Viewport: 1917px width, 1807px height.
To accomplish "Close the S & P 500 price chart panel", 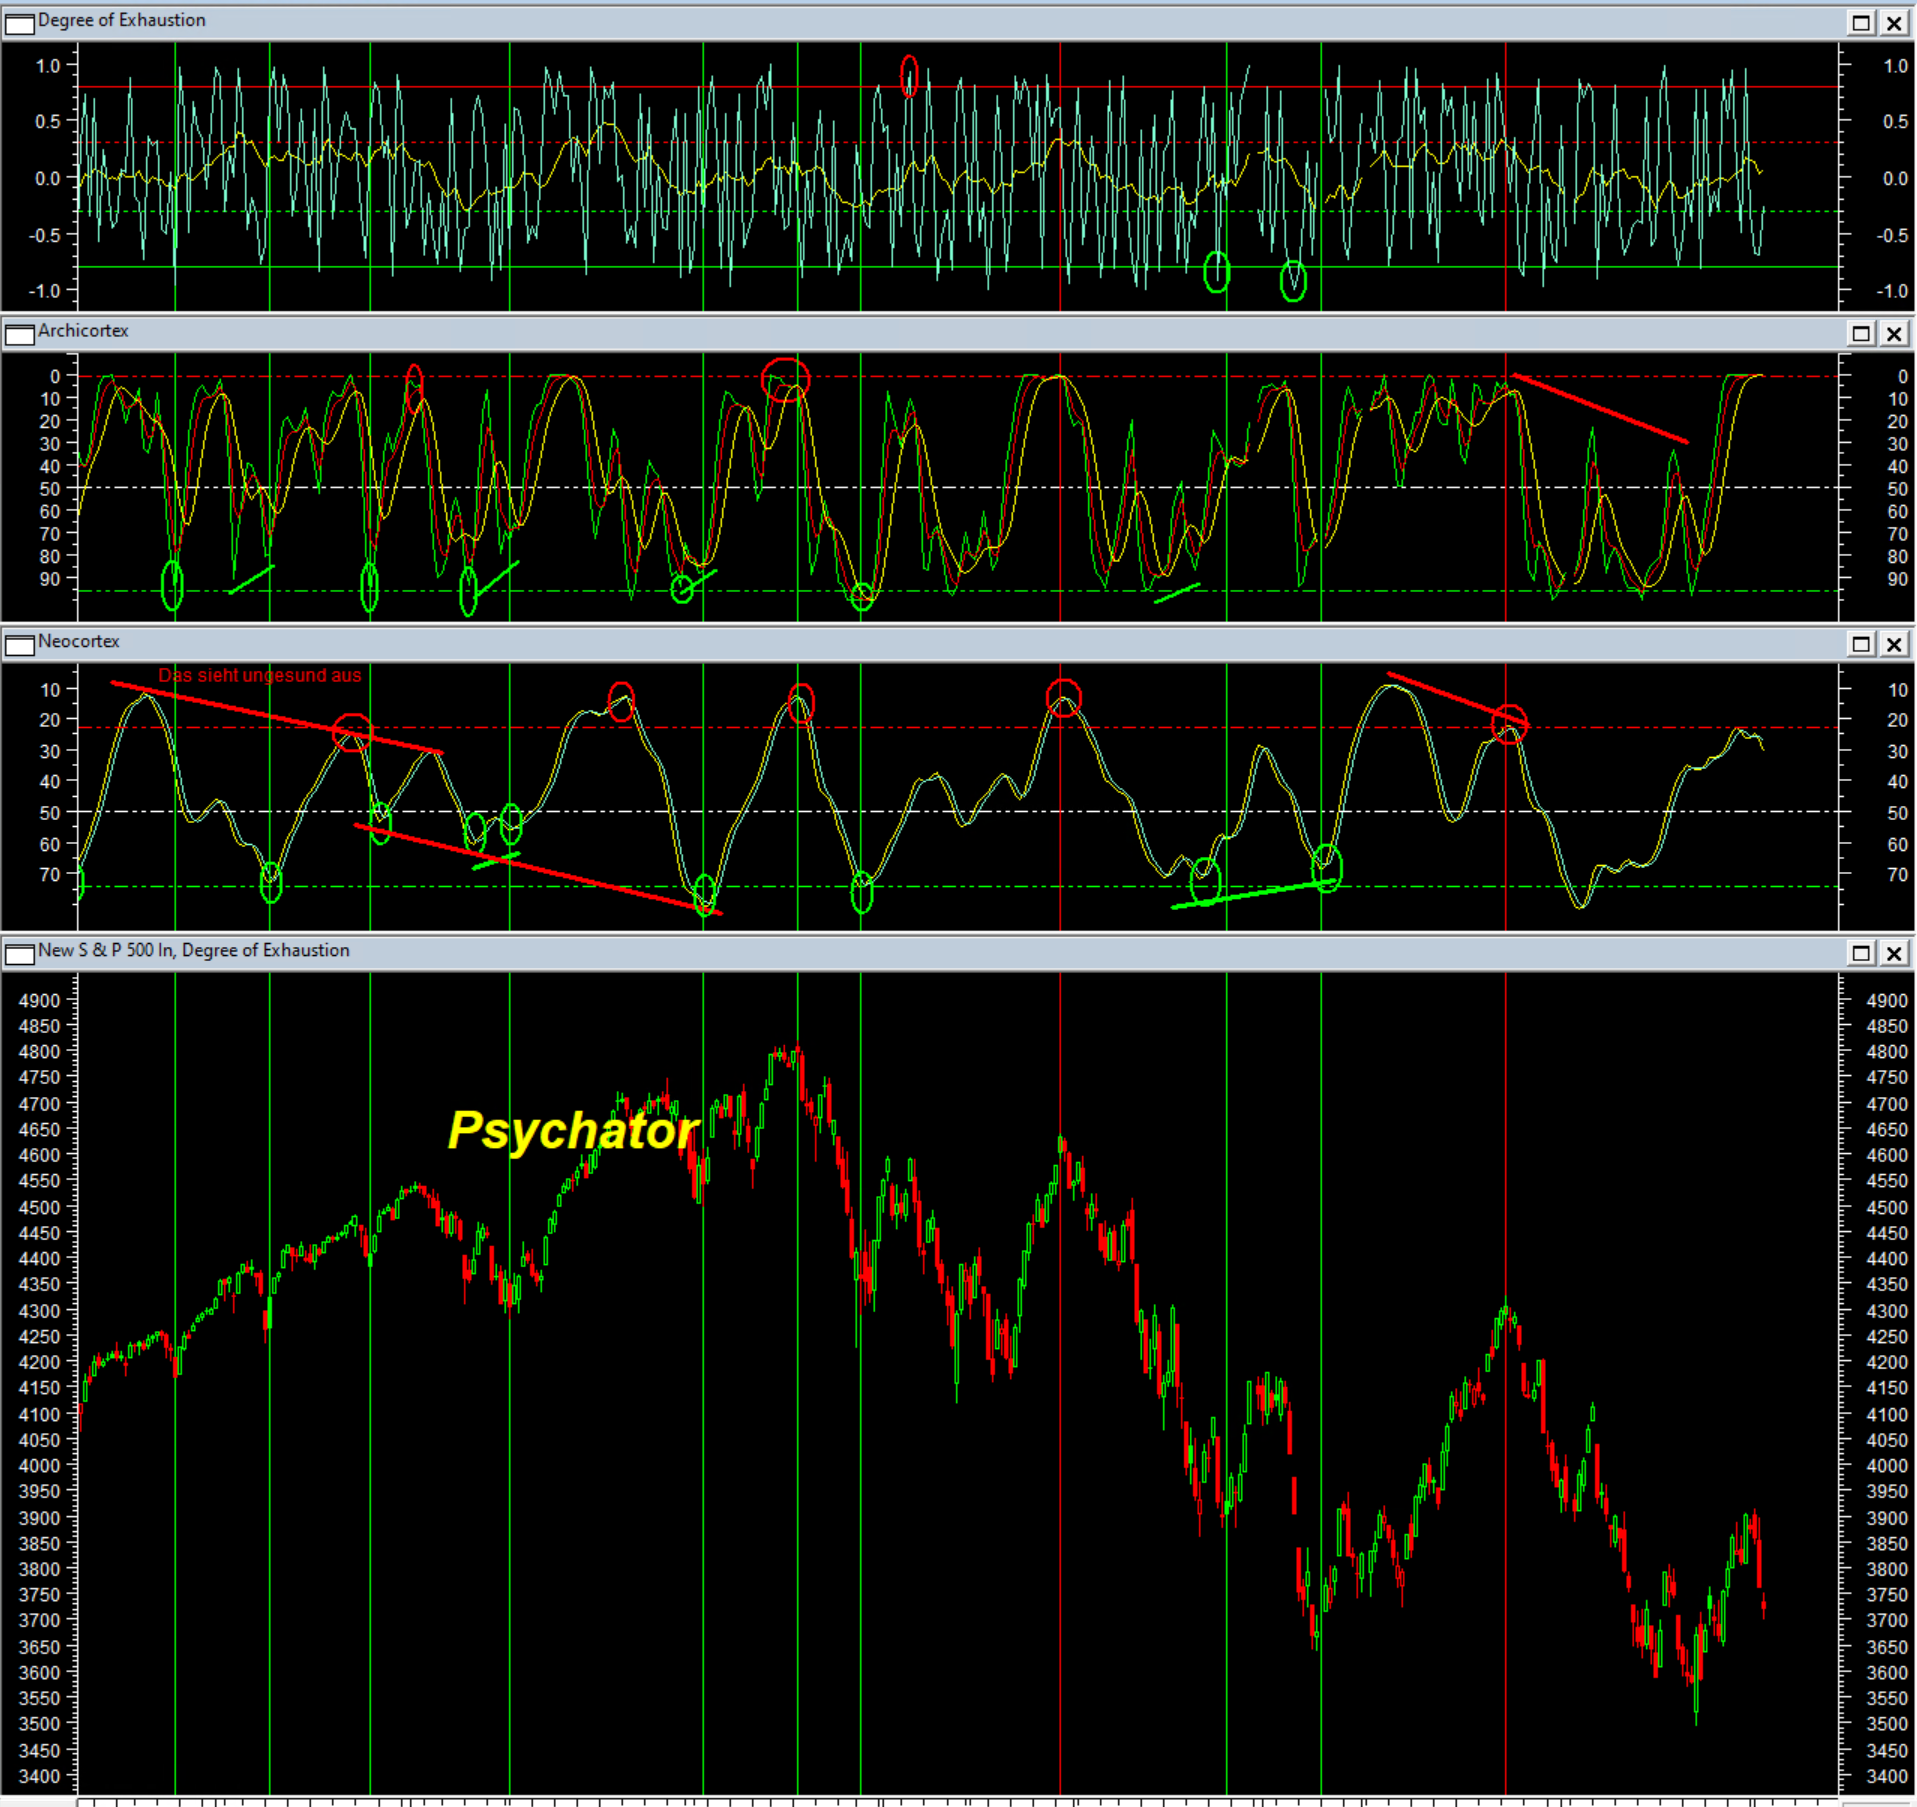I will coord(1893,954).
